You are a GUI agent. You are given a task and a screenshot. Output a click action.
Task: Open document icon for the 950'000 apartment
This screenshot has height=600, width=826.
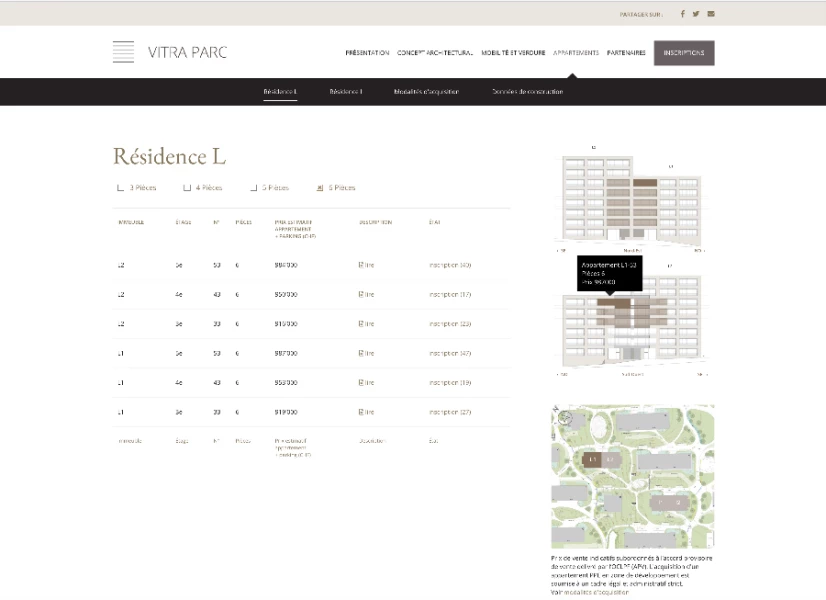pyautogui.click(x=361, y=295)
